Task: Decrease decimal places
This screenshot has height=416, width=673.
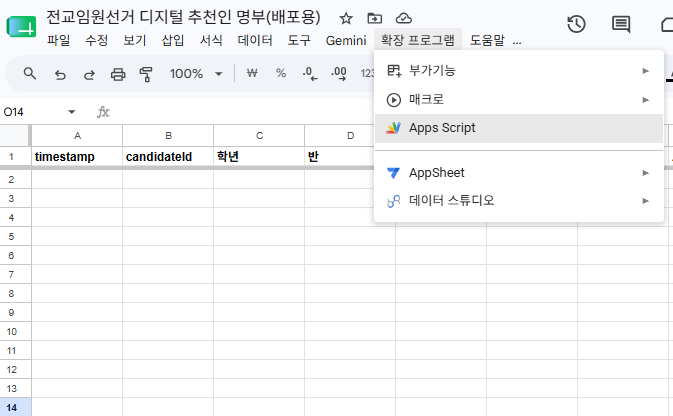Action: coord(310,73)
